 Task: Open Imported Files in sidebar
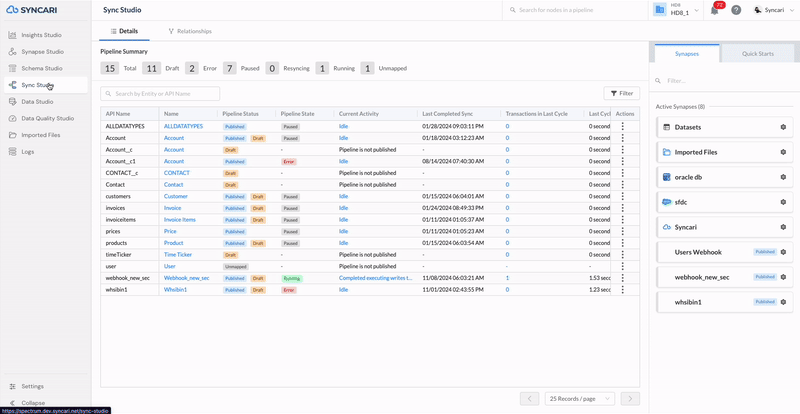(x=40, y=135)
